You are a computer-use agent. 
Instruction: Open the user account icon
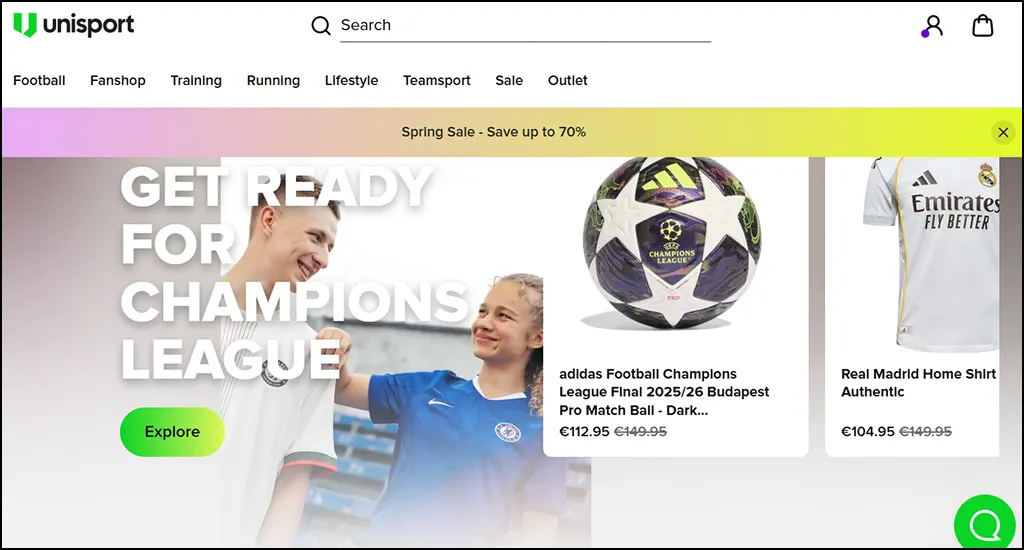pyautogui.click(x=933, y=26)
